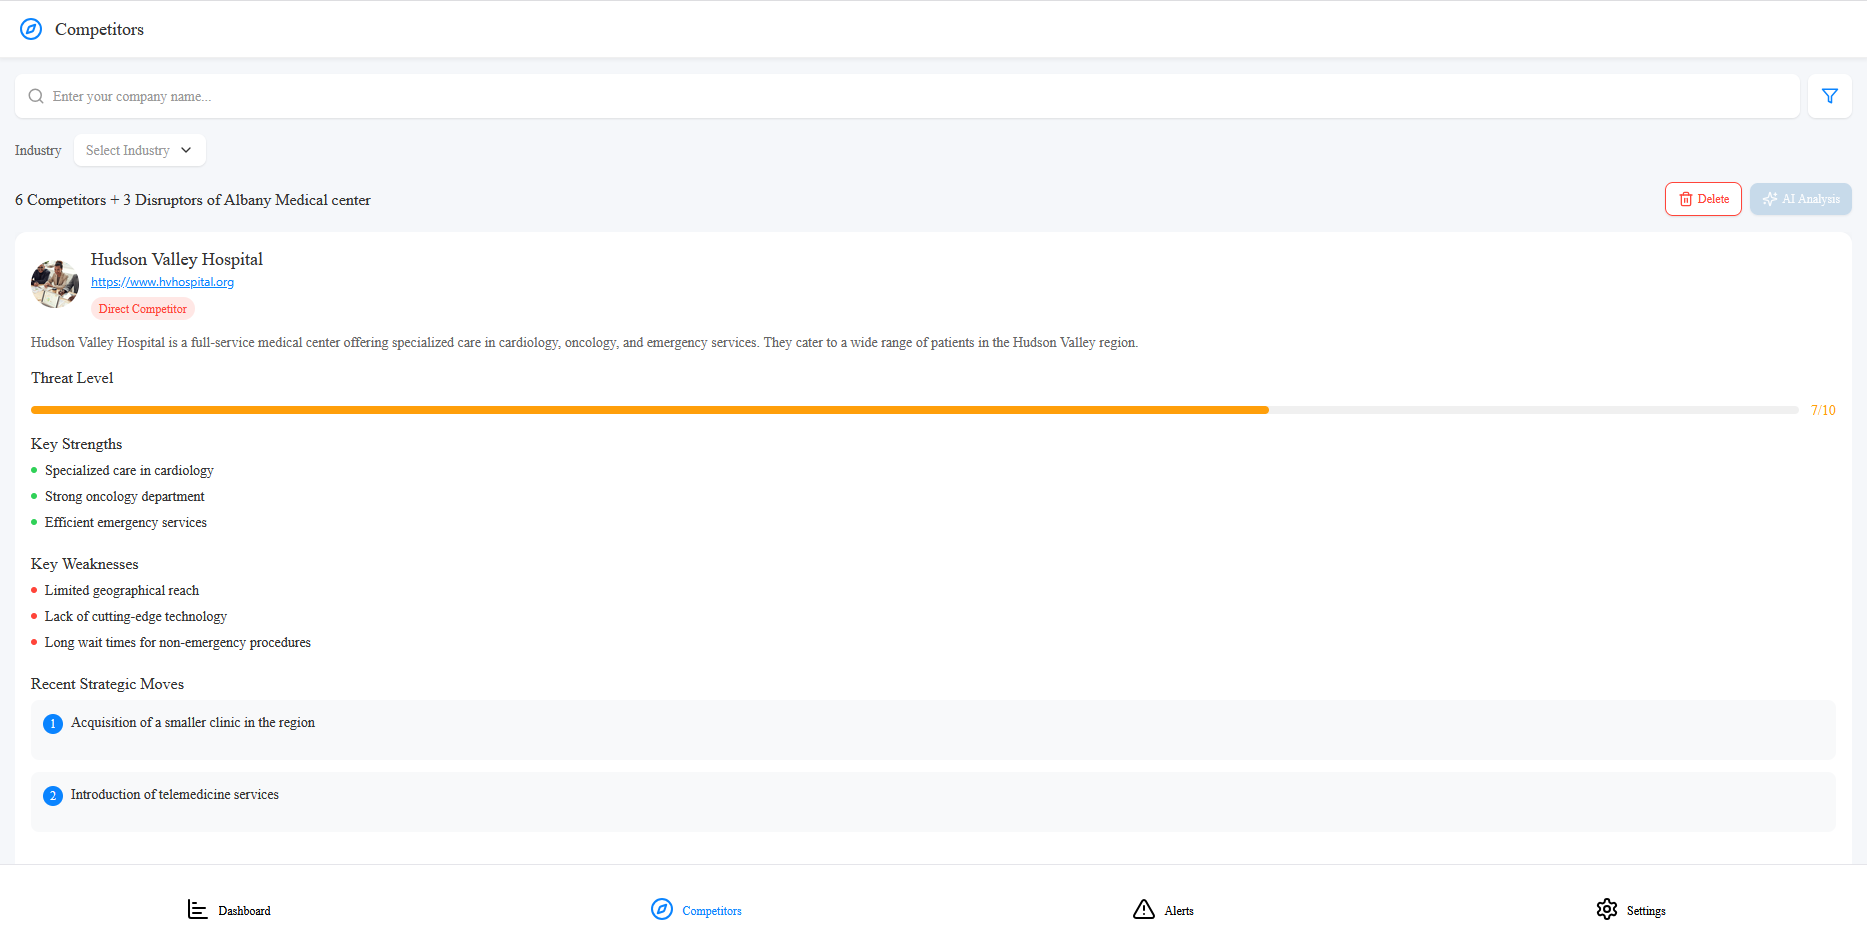Click 'Specialized care in cardiology' strength
Viewport: 1867px width, 928px height.
[x=129, y=470]
